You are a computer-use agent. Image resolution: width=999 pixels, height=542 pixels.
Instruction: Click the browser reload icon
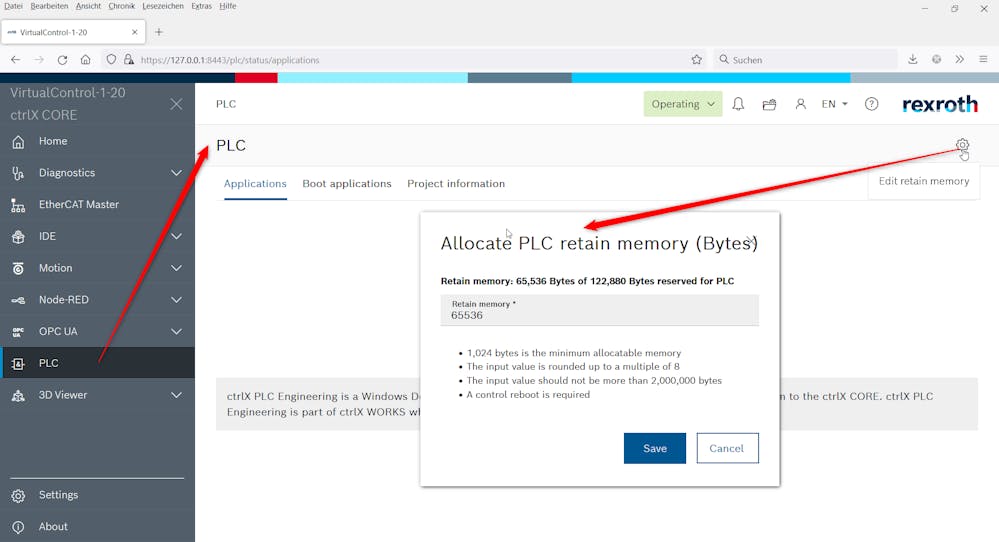pos(62,60)
